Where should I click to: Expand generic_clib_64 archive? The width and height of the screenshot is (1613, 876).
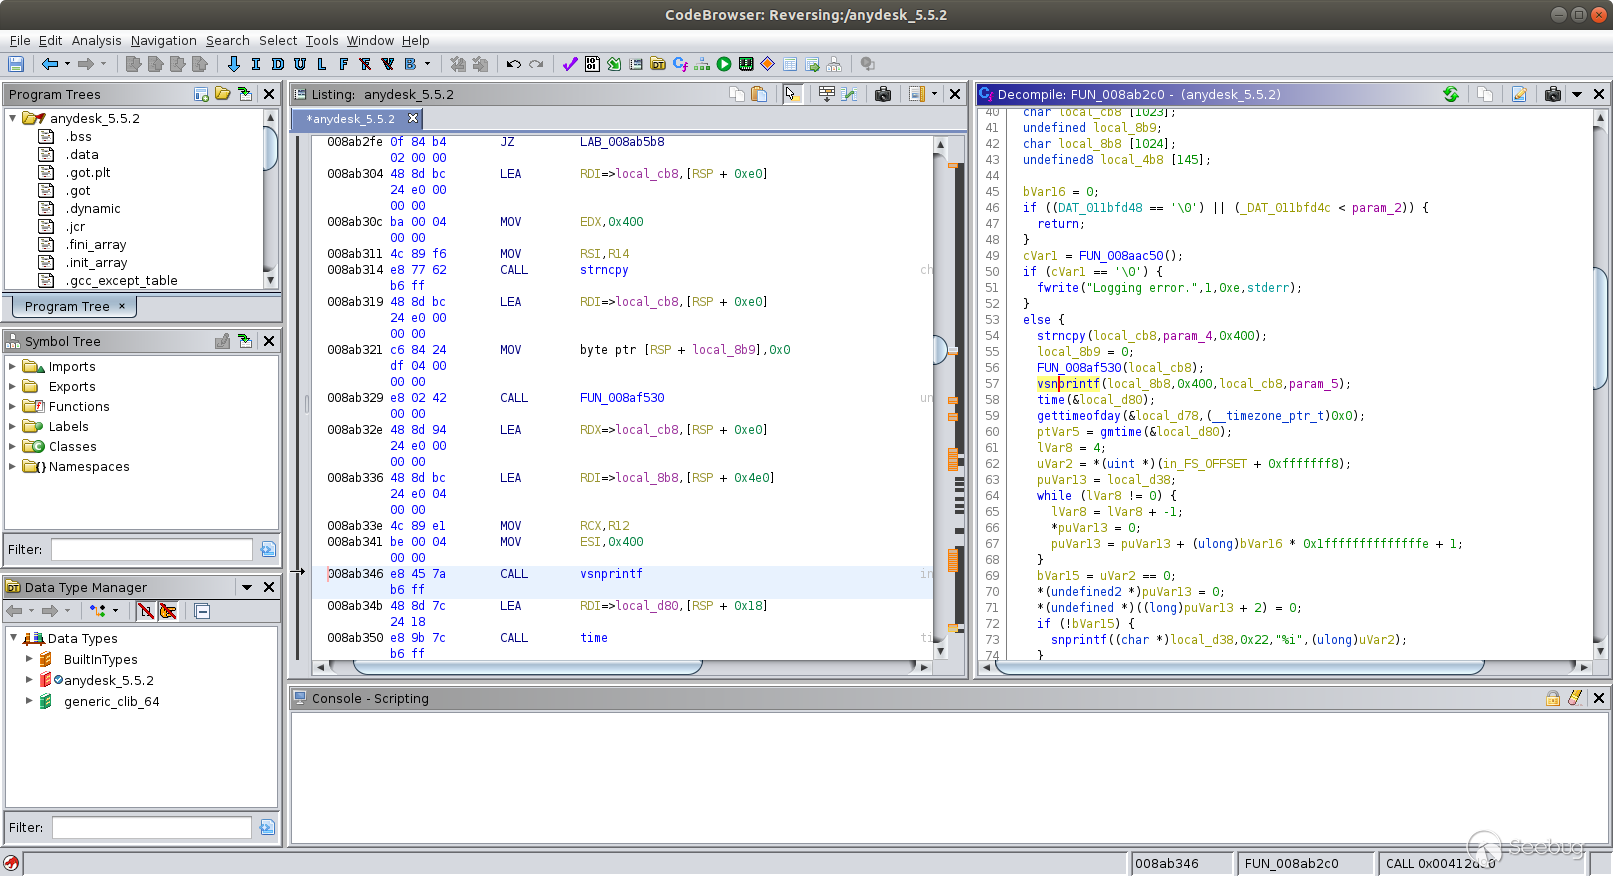coord(29,702)
